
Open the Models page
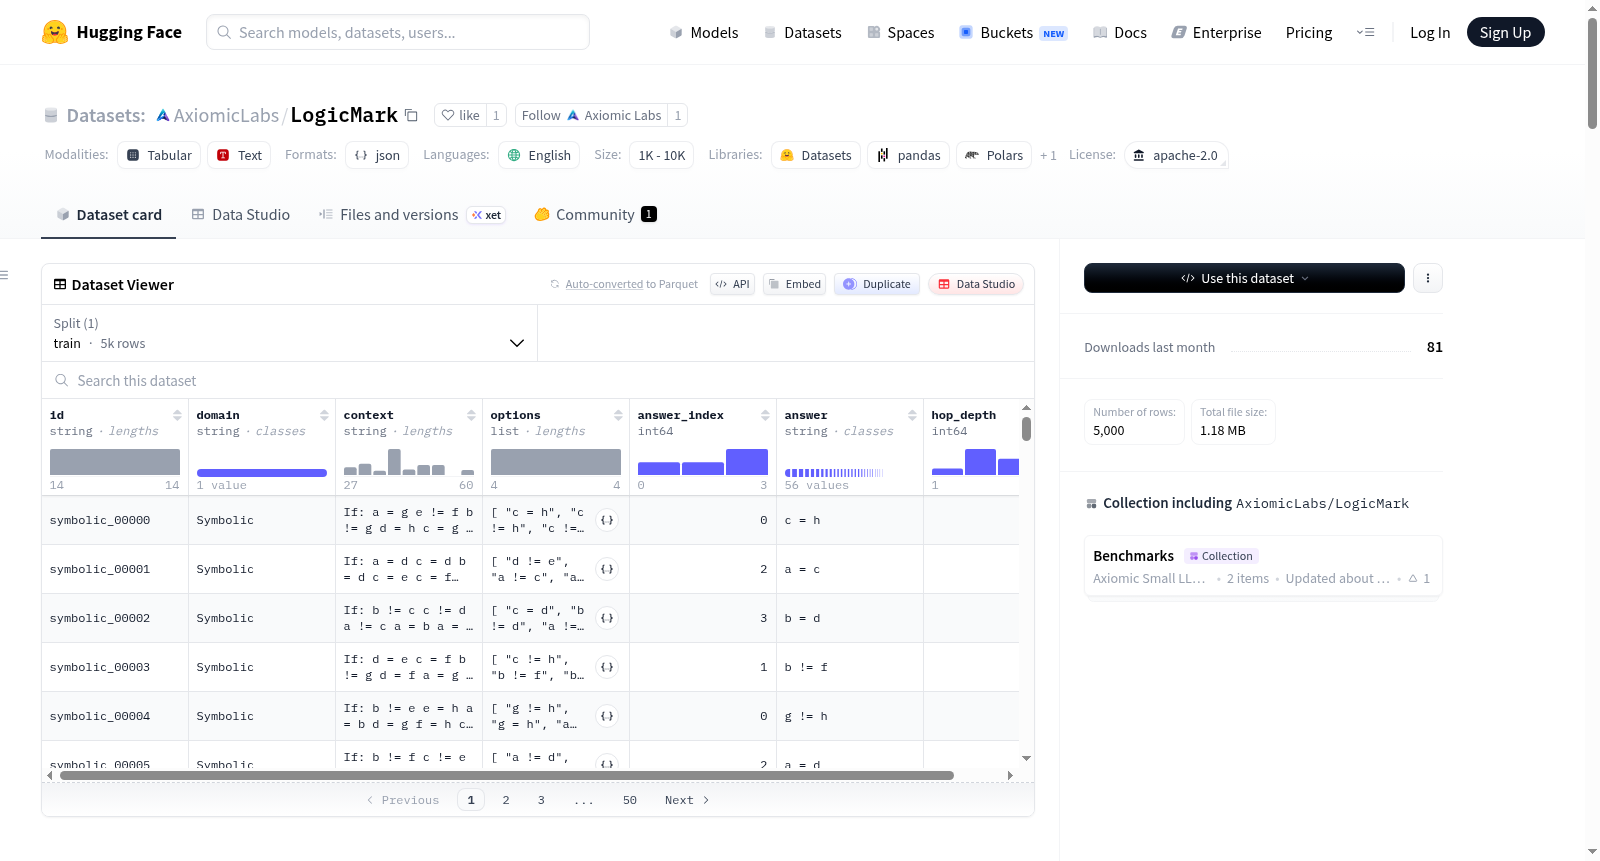(704, 32)
